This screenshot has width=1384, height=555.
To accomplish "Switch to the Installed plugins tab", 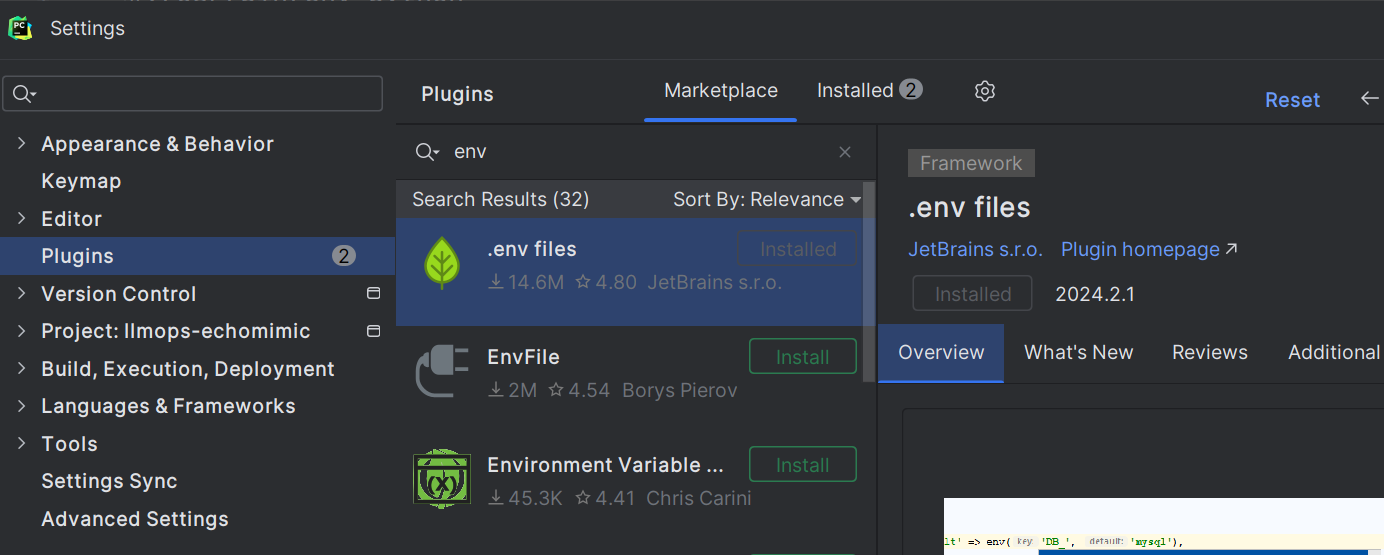I will pos(869,91).
